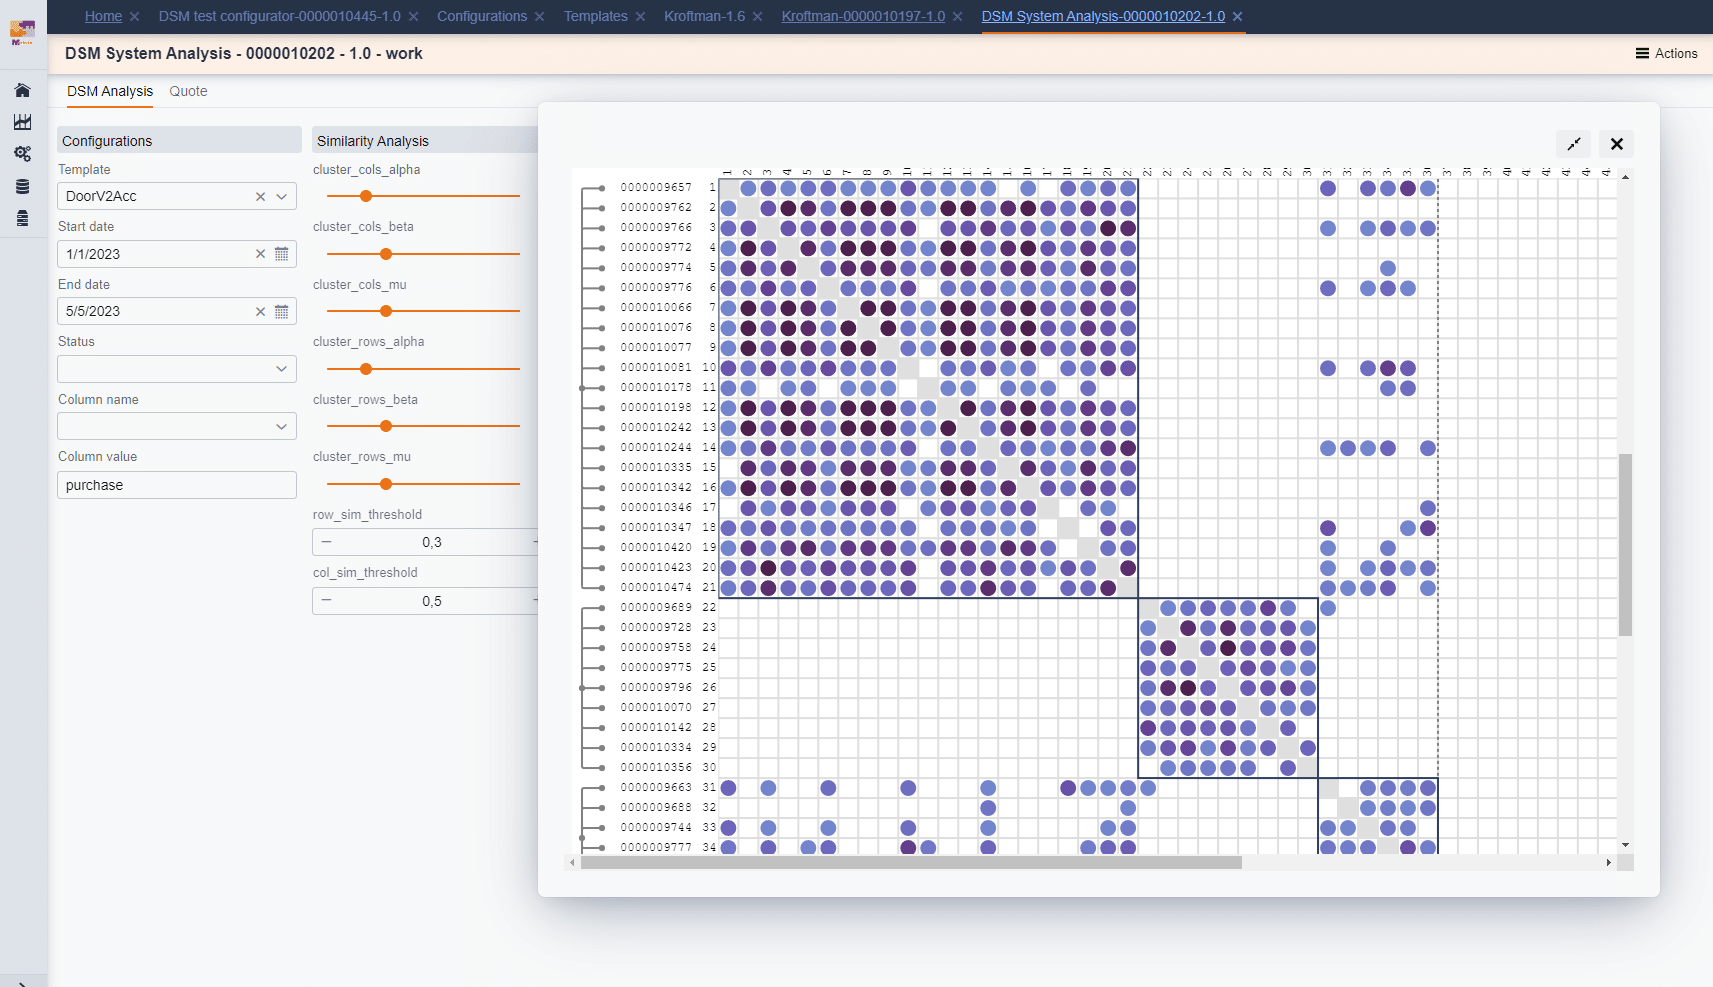Close the Kroftman-1.6 tab
This screenshot has width=1713, height=987.
coord(757,17)
